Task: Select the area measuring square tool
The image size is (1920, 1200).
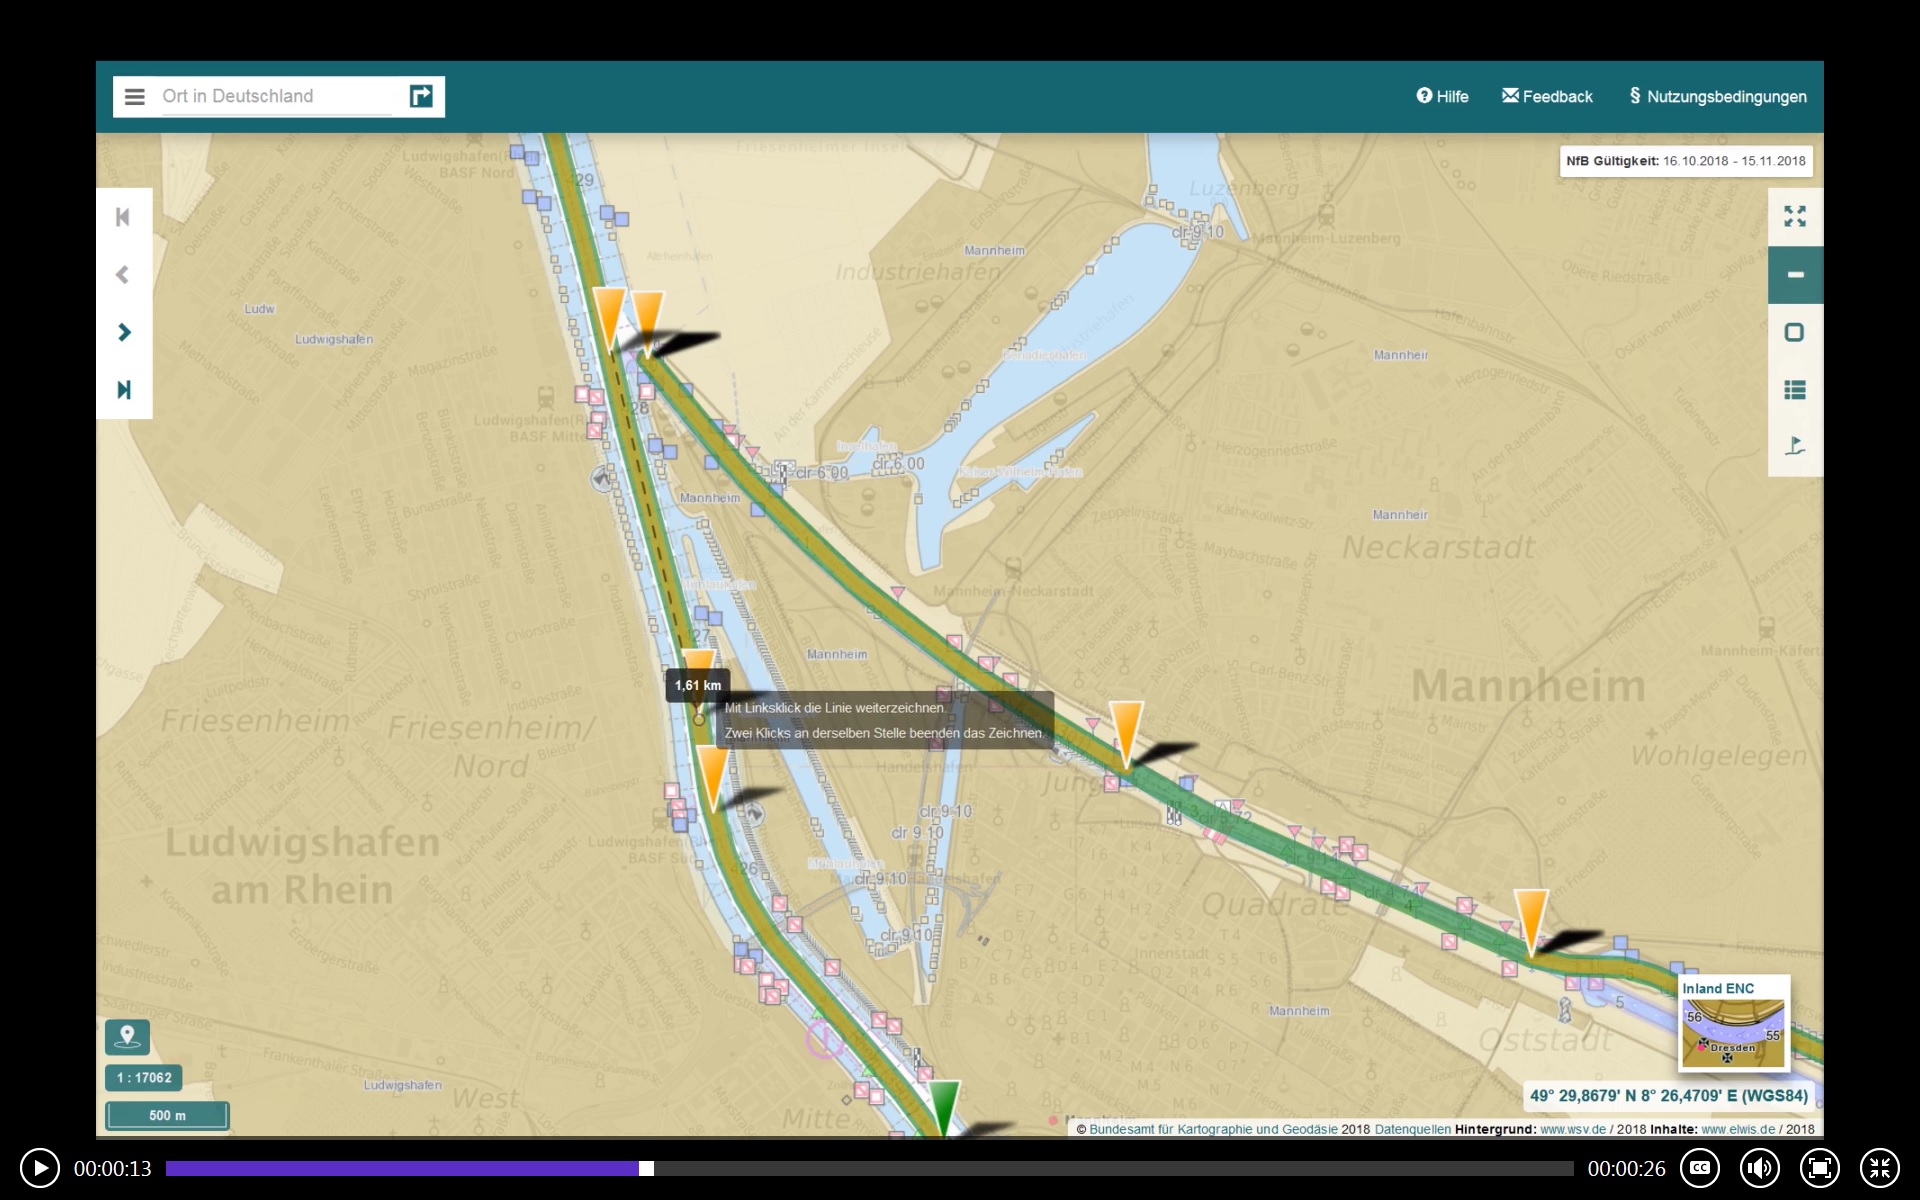Action: point(1795,332)
